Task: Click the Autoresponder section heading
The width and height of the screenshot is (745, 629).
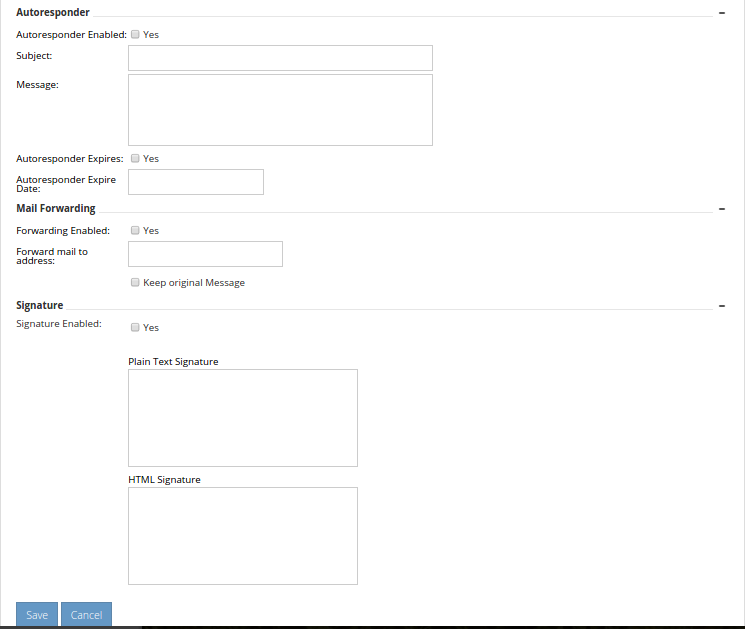Action: click(53, 12)
